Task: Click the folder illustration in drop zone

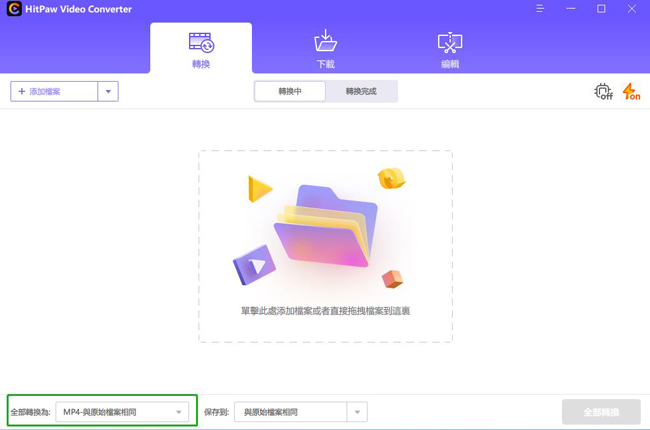Action: pos(325,227)
